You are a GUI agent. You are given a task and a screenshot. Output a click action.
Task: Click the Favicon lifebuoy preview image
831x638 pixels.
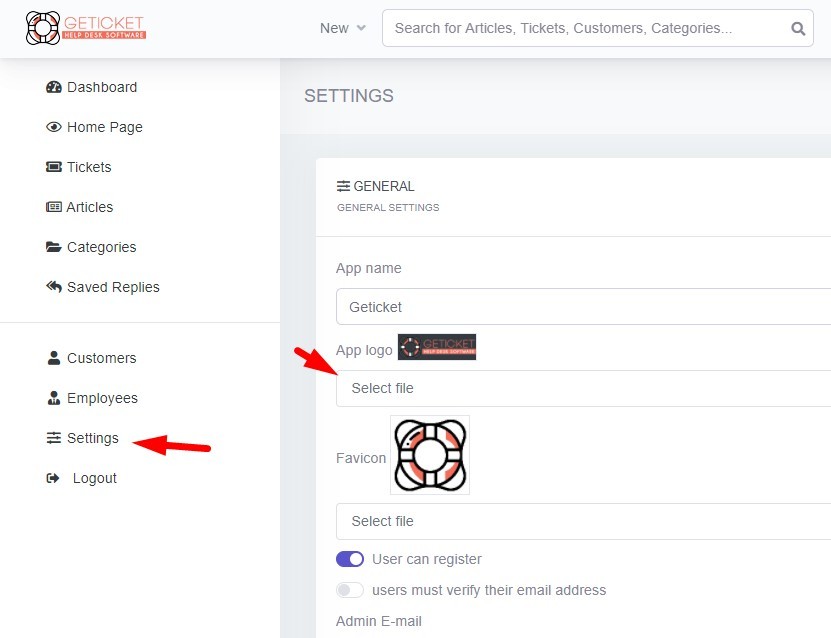pyautogui.click(x=430, y=455)
